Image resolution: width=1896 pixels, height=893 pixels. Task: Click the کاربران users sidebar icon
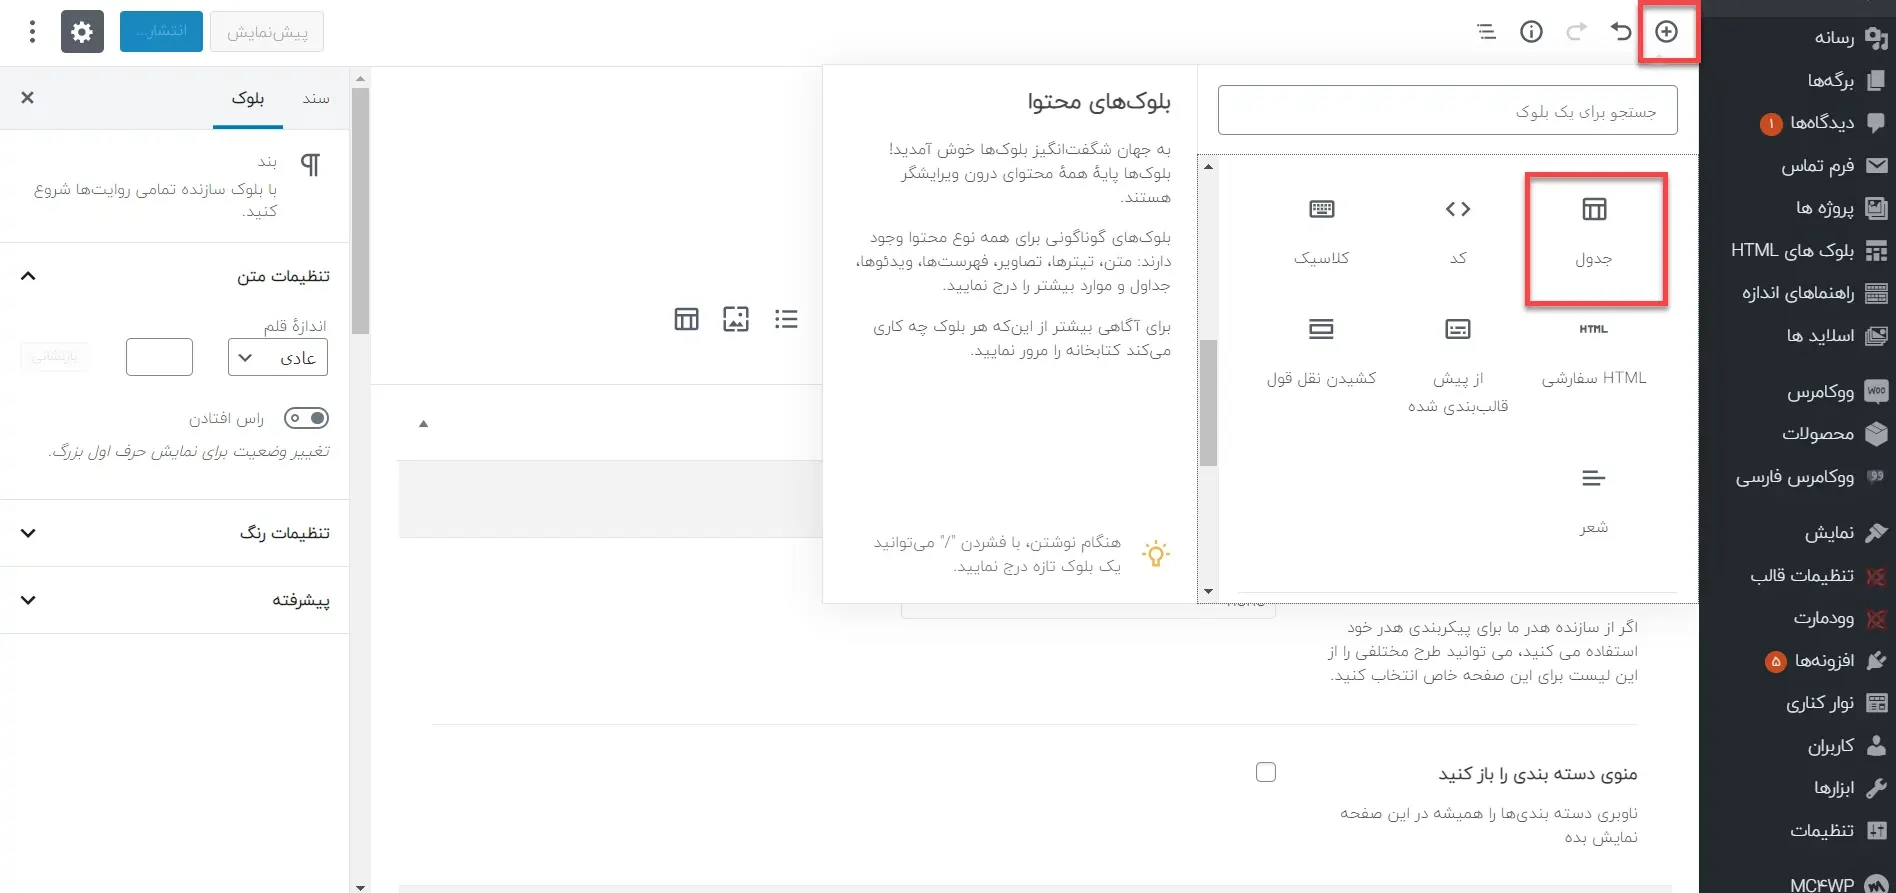(1876, 745)
